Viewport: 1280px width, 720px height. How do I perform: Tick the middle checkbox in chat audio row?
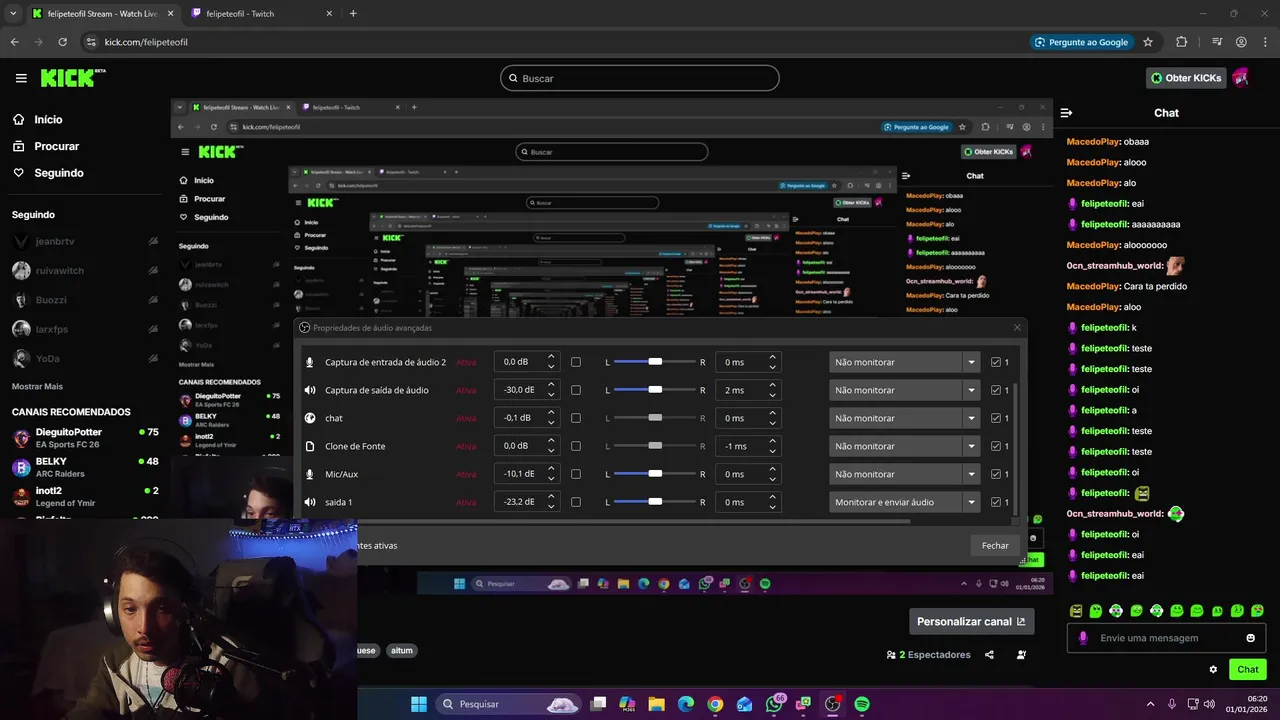coord(575,418)
